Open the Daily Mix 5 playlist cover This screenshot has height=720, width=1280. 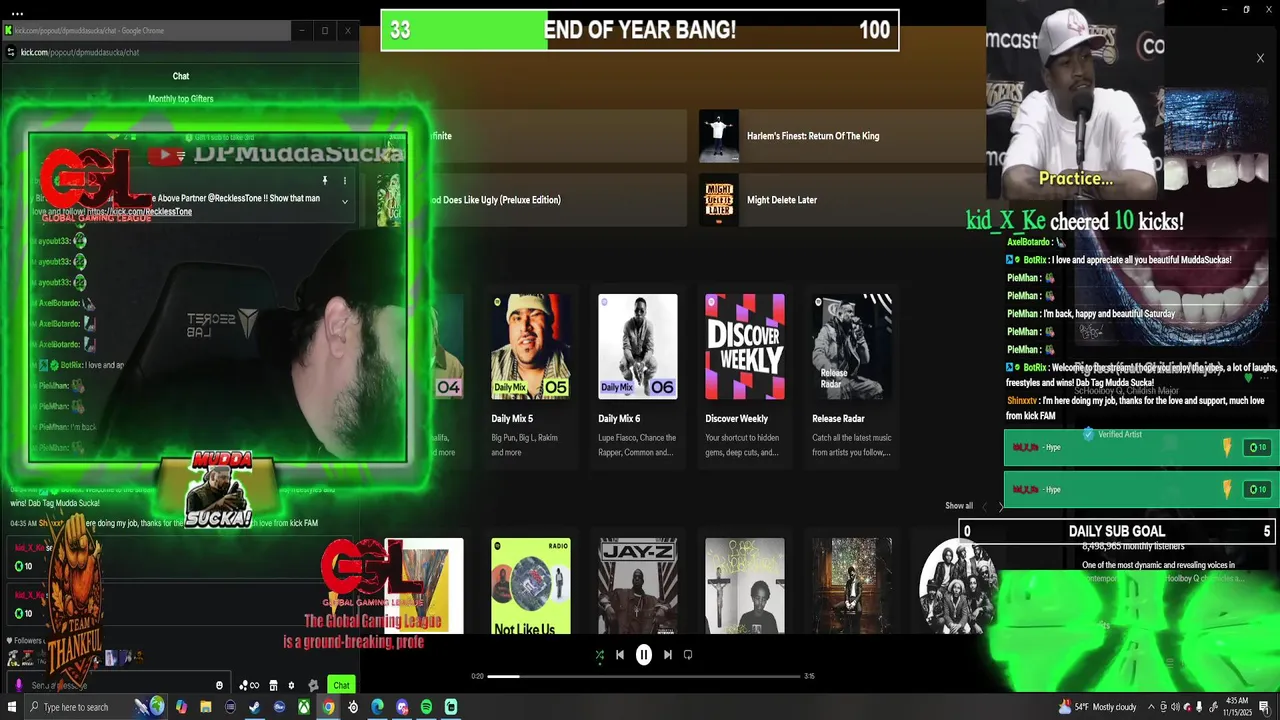531,346
